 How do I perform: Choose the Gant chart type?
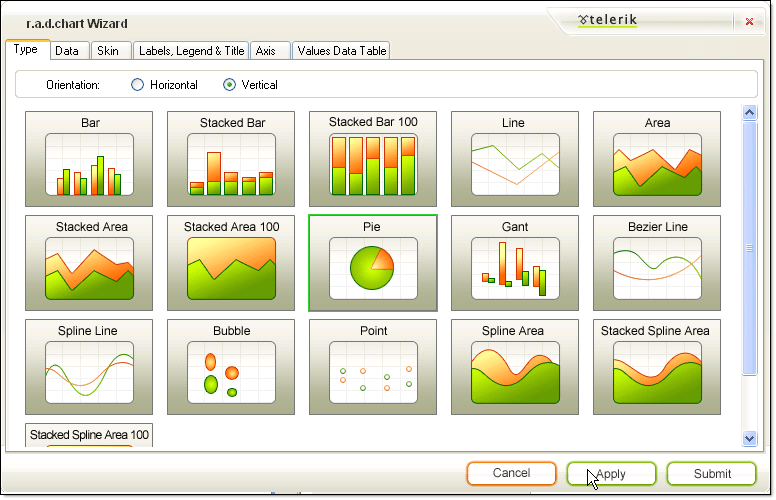click(x=515, y=263)
